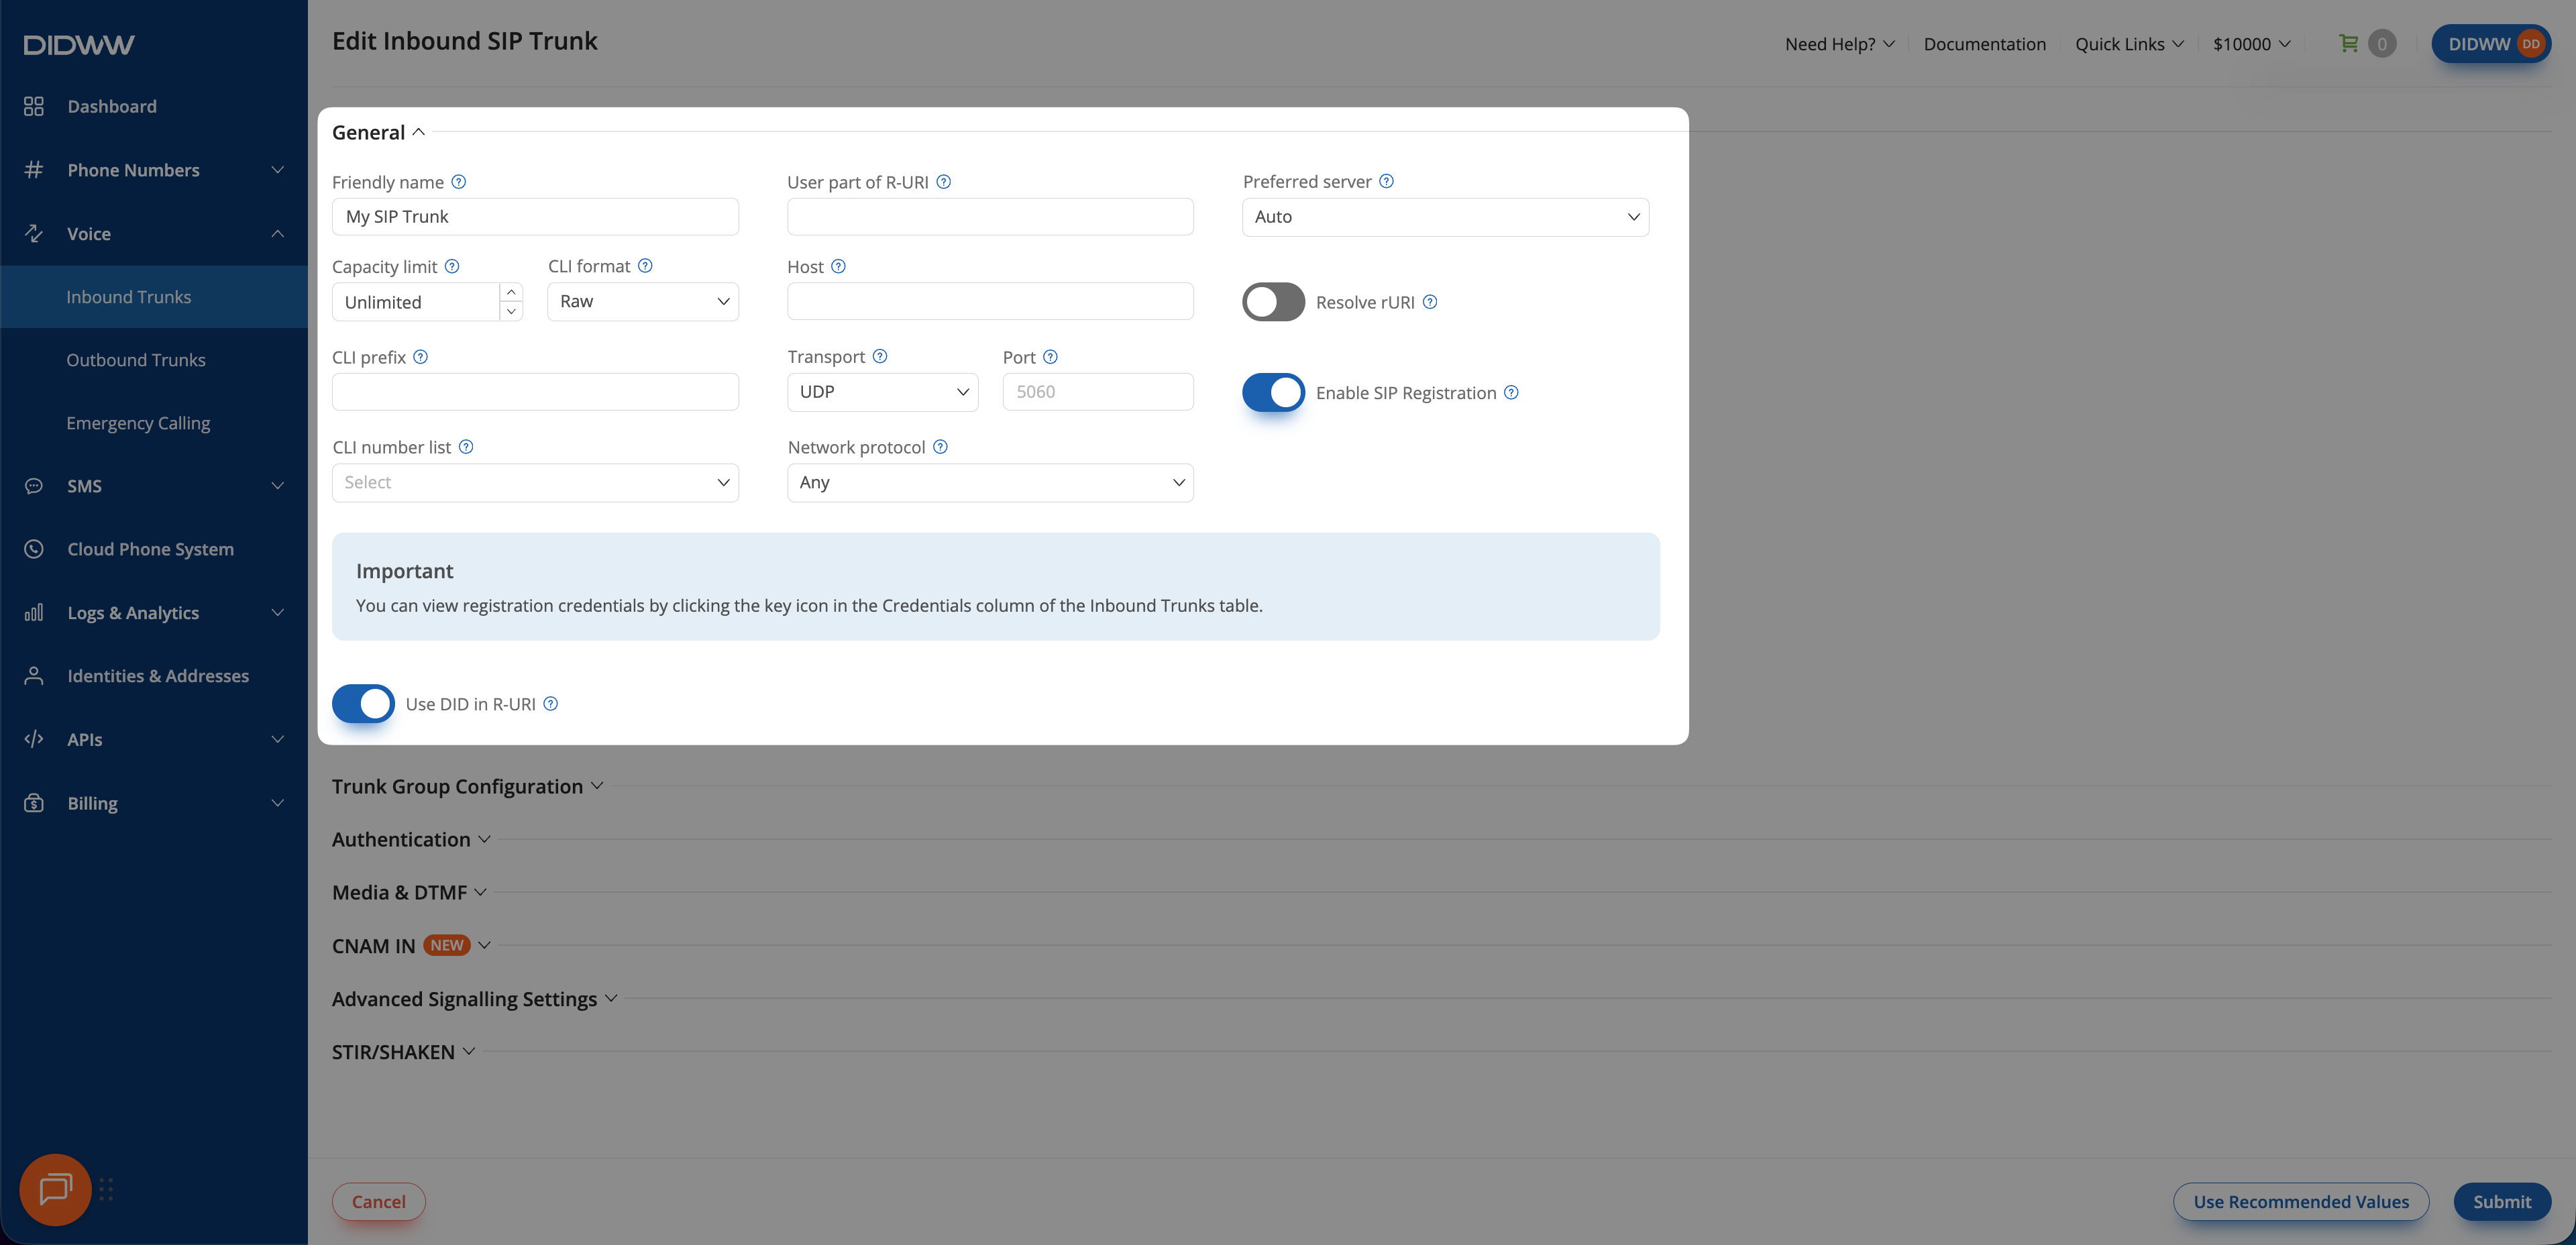Click the Enable SIP Registration help icon

[1511, 392]
